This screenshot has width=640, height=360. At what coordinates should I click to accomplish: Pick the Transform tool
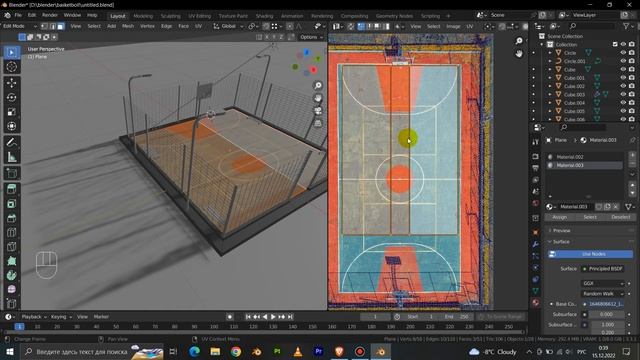[11, 126]
